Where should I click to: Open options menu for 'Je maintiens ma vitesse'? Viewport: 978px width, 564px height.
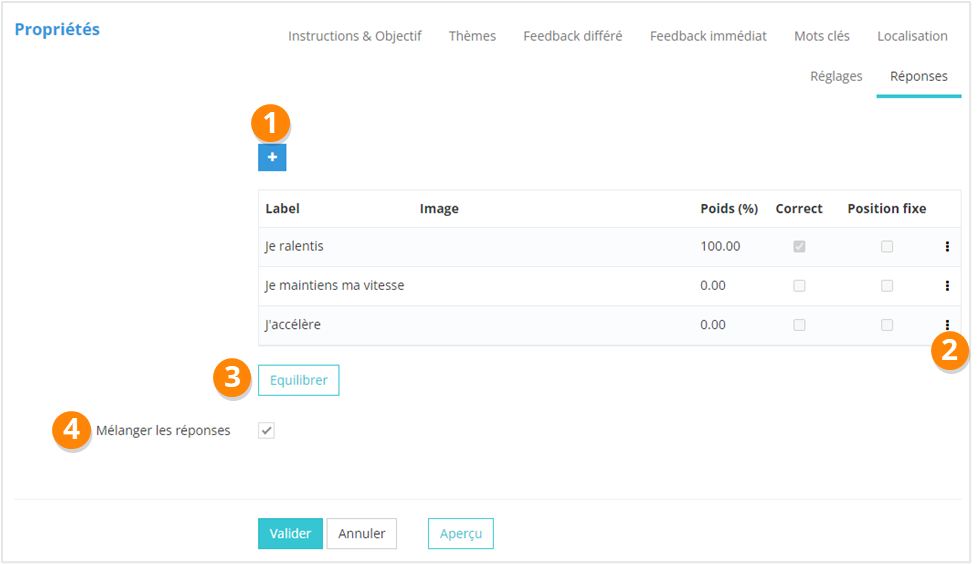pyautogui.click(x=946, y=286)
